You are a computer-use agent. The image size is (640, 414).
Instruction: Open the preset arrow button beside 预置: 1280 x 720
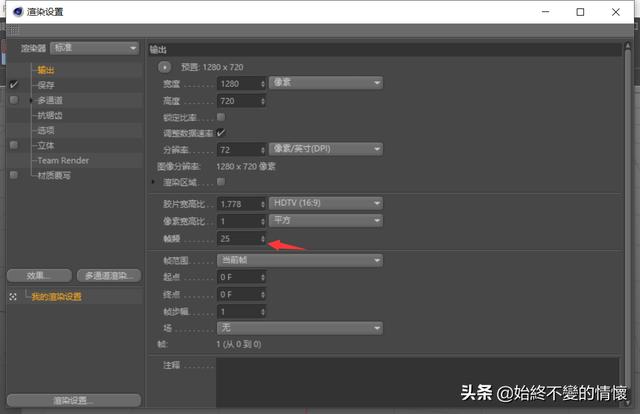pyautogui.click(x=164, y=67)
